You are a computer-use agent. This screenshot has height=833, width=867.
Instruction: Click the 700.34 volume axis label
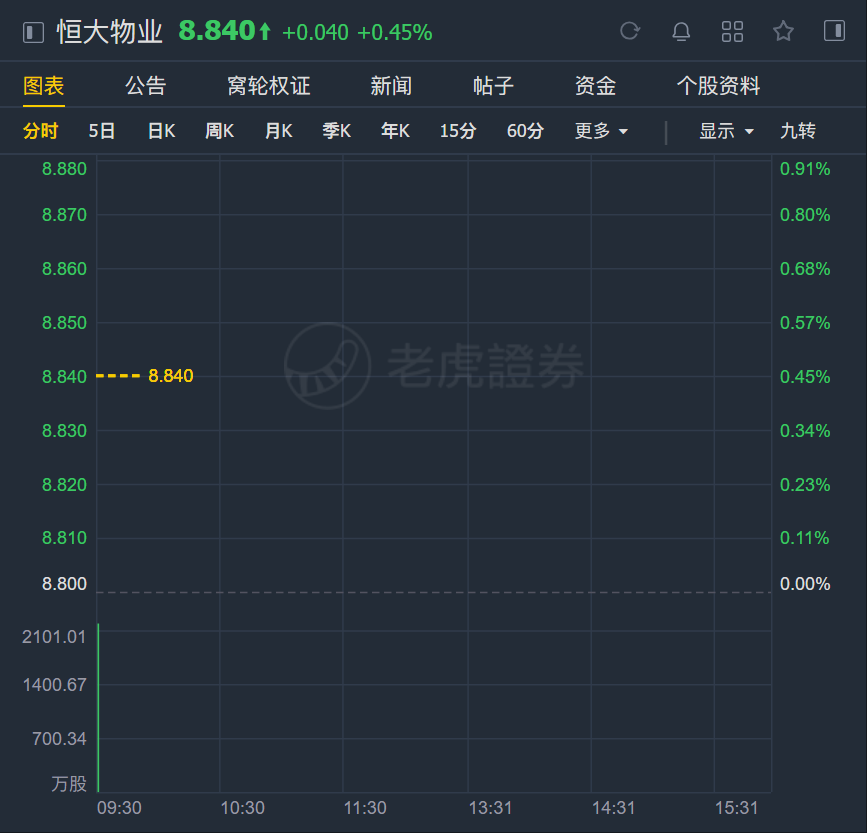59,738
